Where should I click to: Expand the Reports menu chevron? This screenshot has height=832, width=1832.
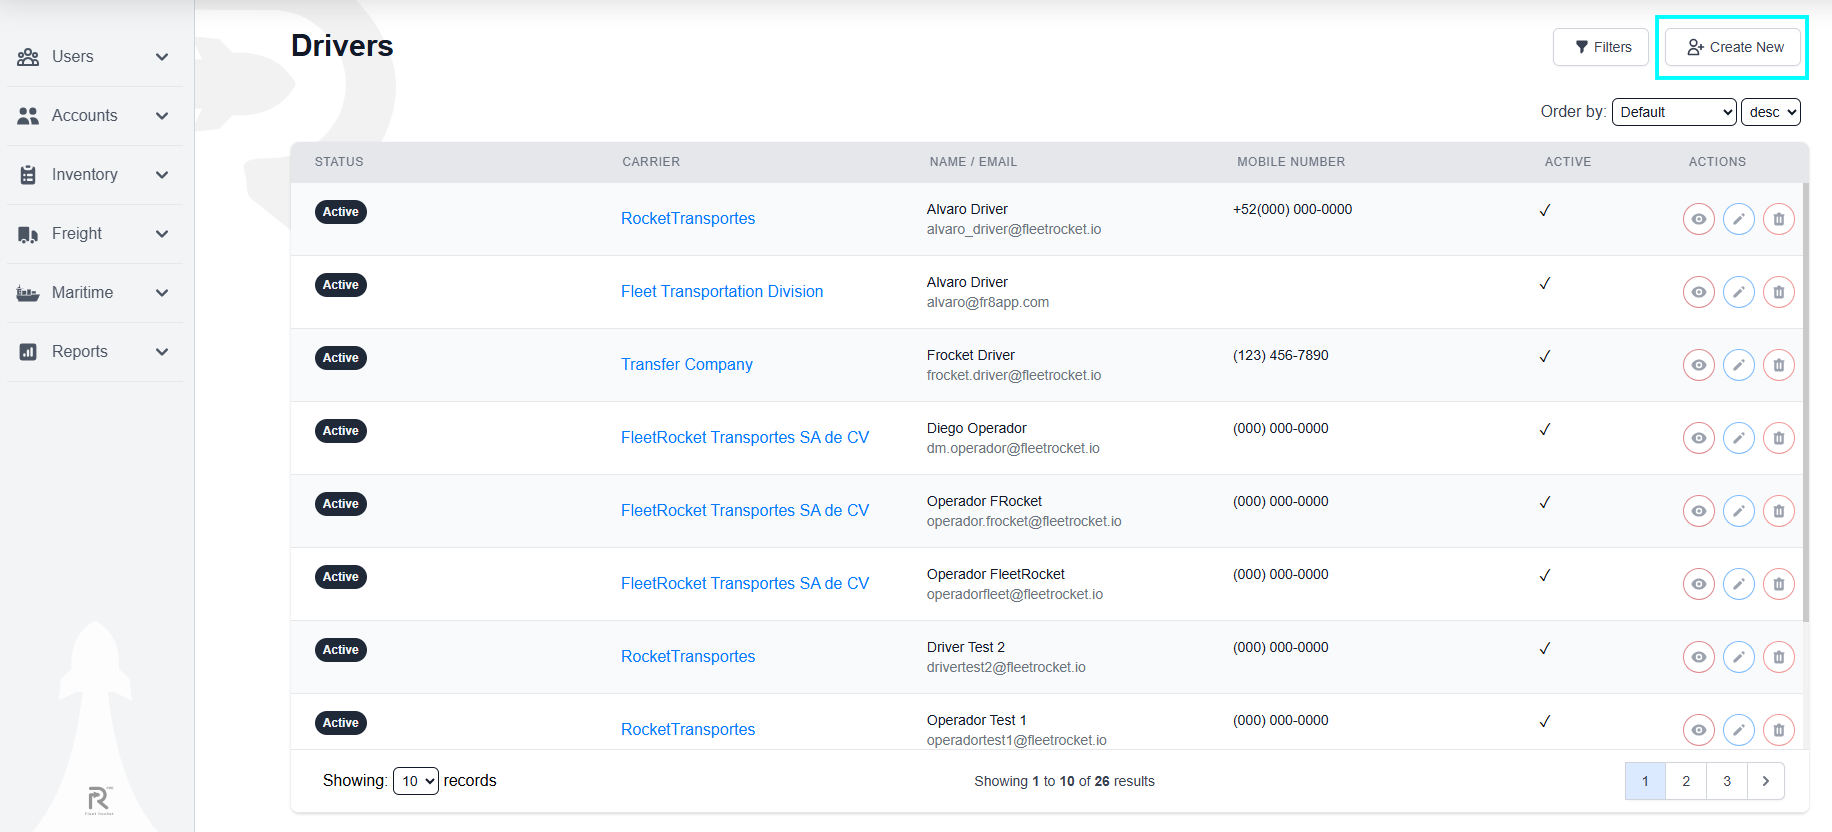(x=162, y=352)
